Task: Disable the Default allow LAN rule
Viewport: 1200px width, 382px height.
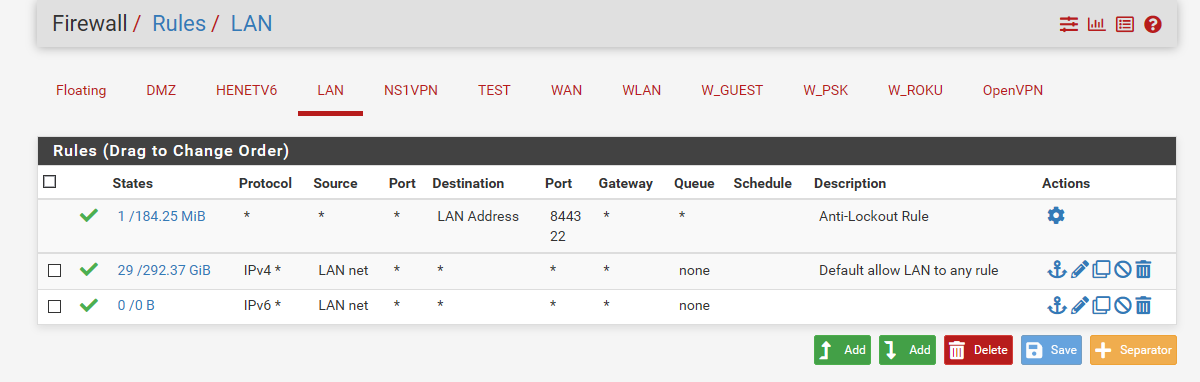Action: [x=1123, y=270]
